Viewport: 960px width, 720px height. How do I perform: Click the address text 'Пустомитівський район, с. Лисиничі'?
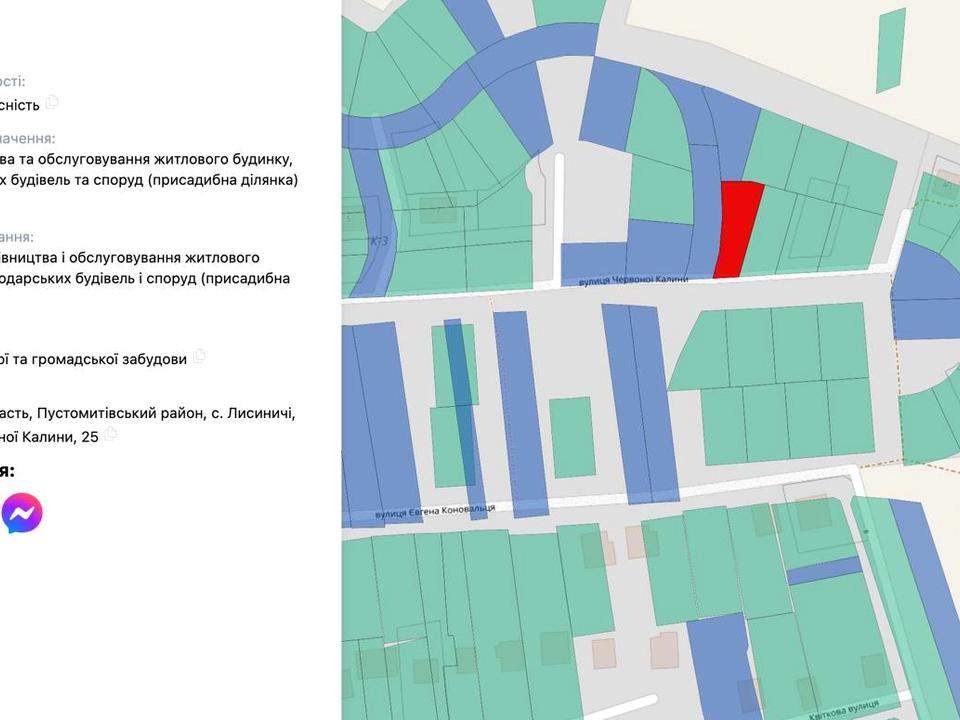pos(166,412)
